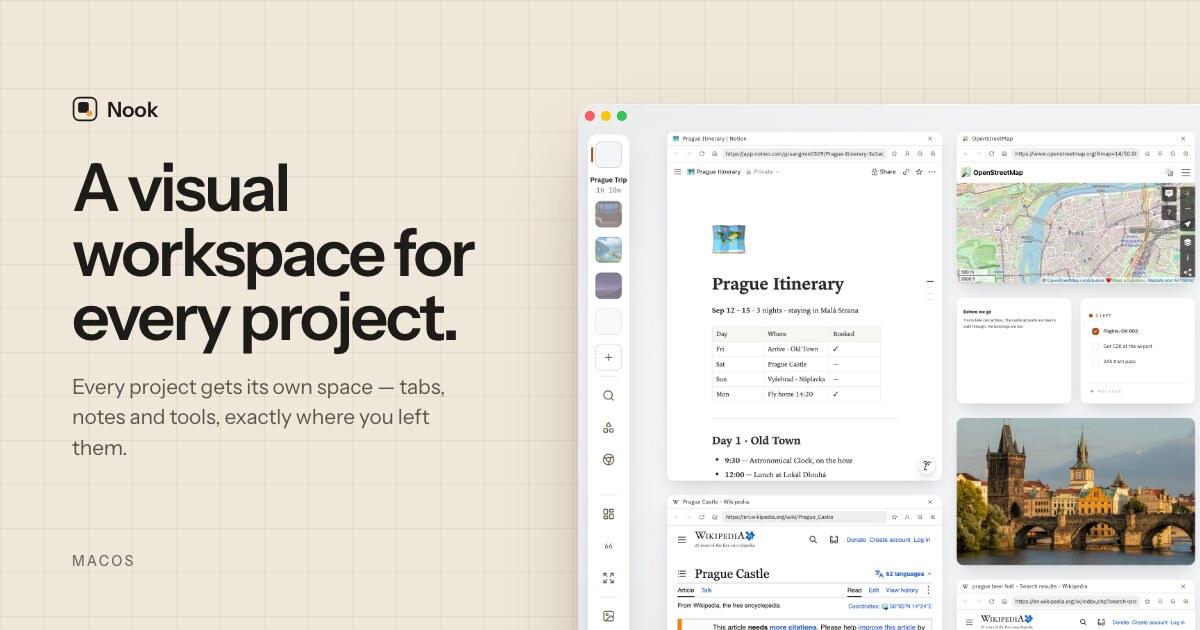Open the second space thumbnail with interior scene
1200x630 pixels.
click(x=608, y=214)
